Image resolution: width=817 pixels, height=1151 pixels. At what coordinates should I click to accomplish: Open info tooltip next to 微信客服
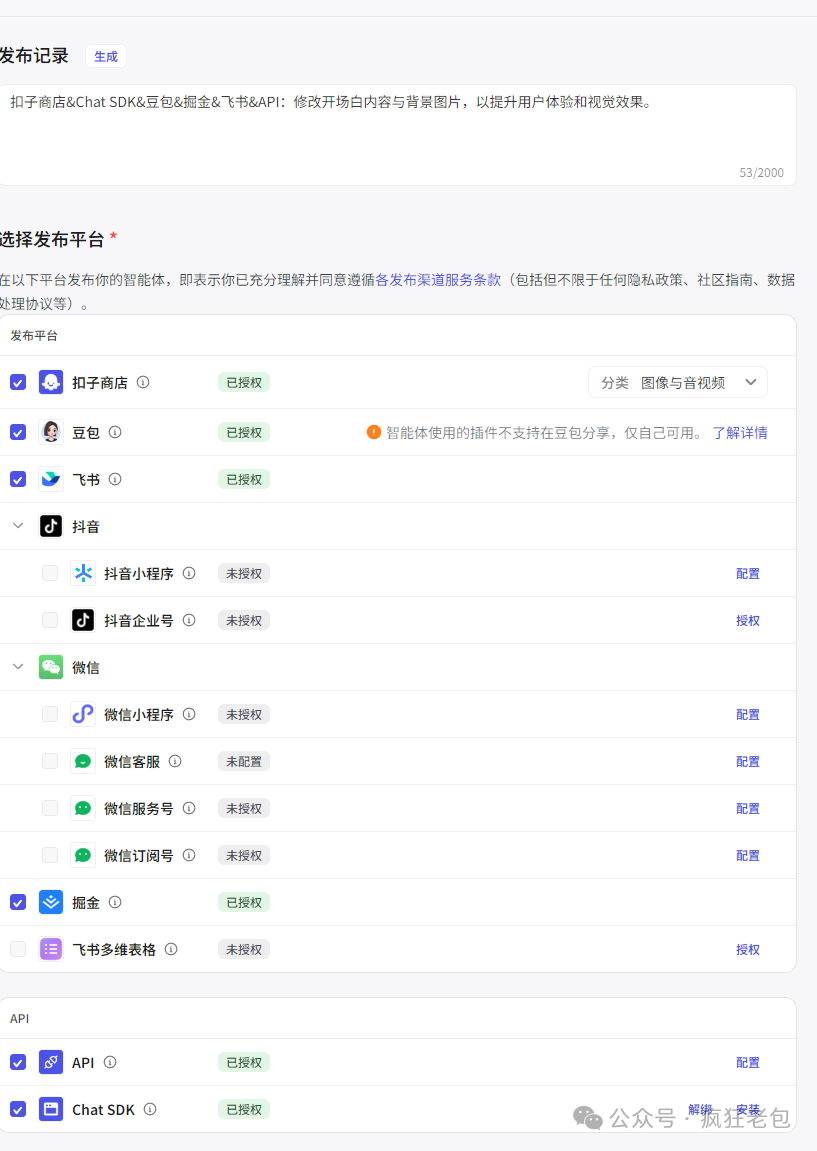tap(175, 761)
